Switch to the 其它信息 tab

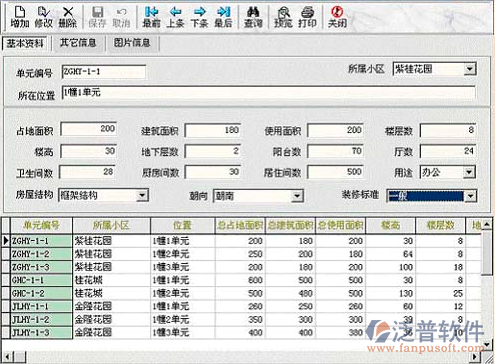coord(78,43)
